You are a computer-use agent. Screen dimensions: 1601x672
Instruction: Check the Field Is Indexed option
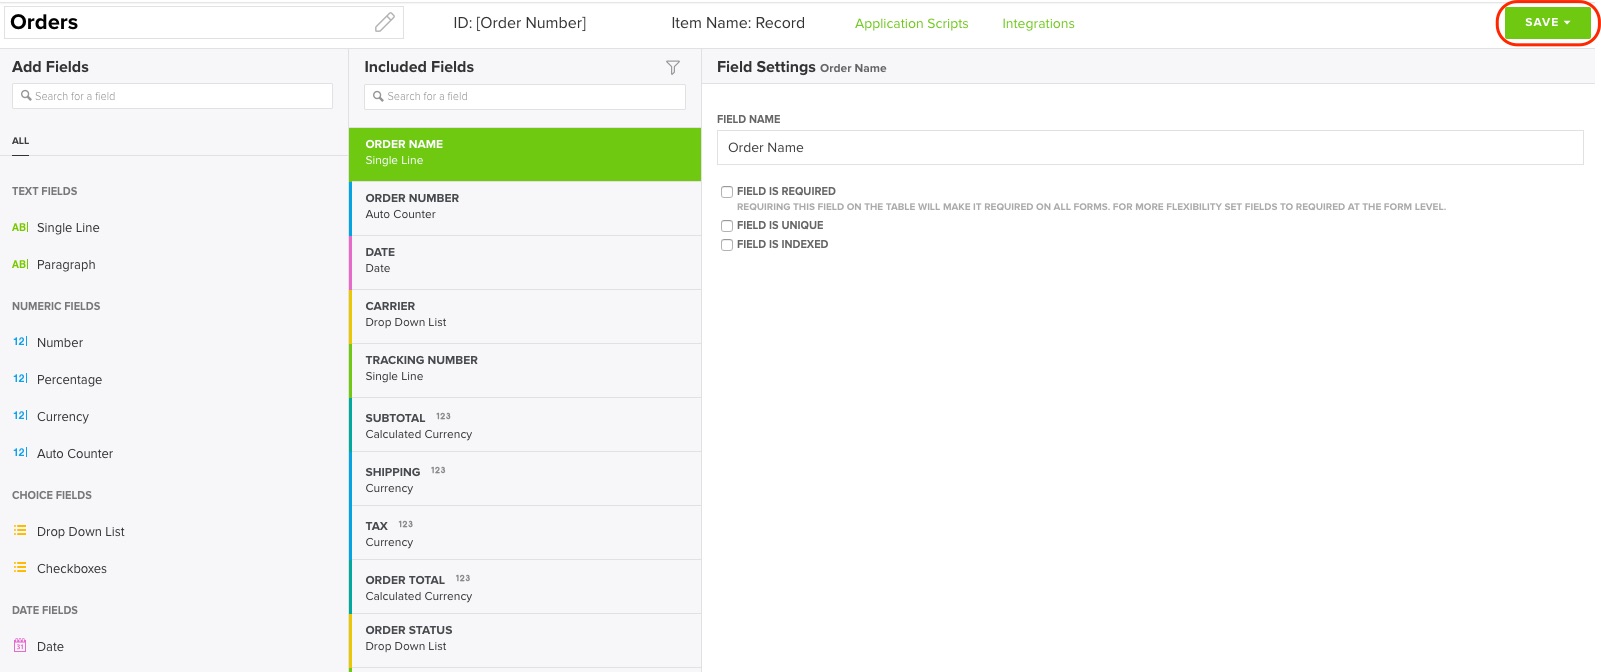(727, 244)
